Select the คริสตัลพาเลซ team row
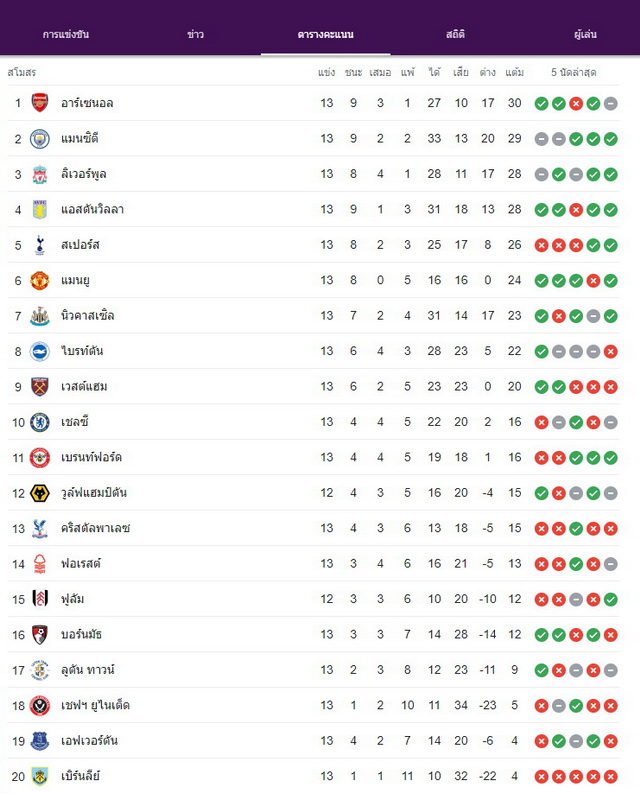Viewport: 640px width, 794px height. click(x=313, y=528)
